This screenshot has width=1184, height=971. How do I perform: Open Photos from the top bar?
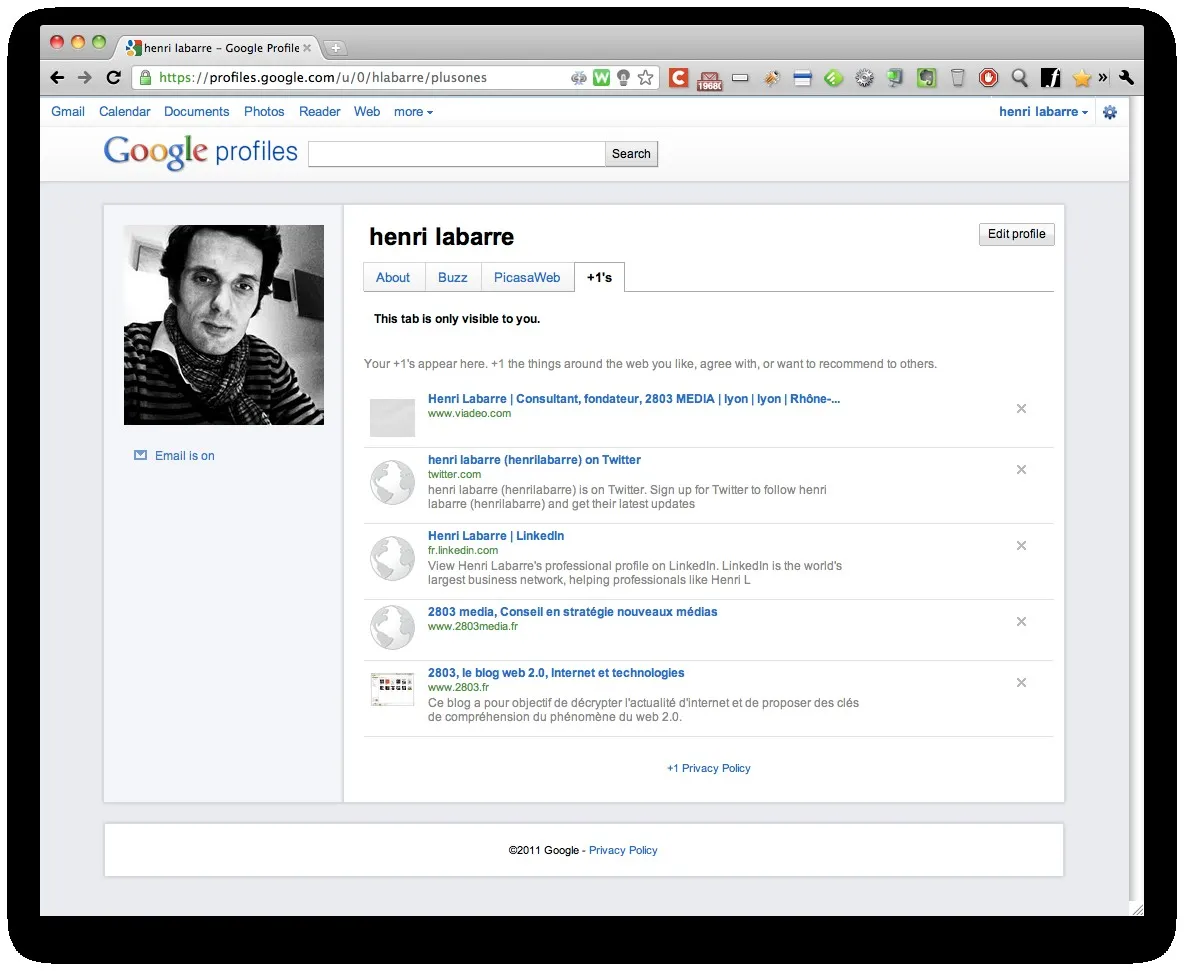coord(264,112)
